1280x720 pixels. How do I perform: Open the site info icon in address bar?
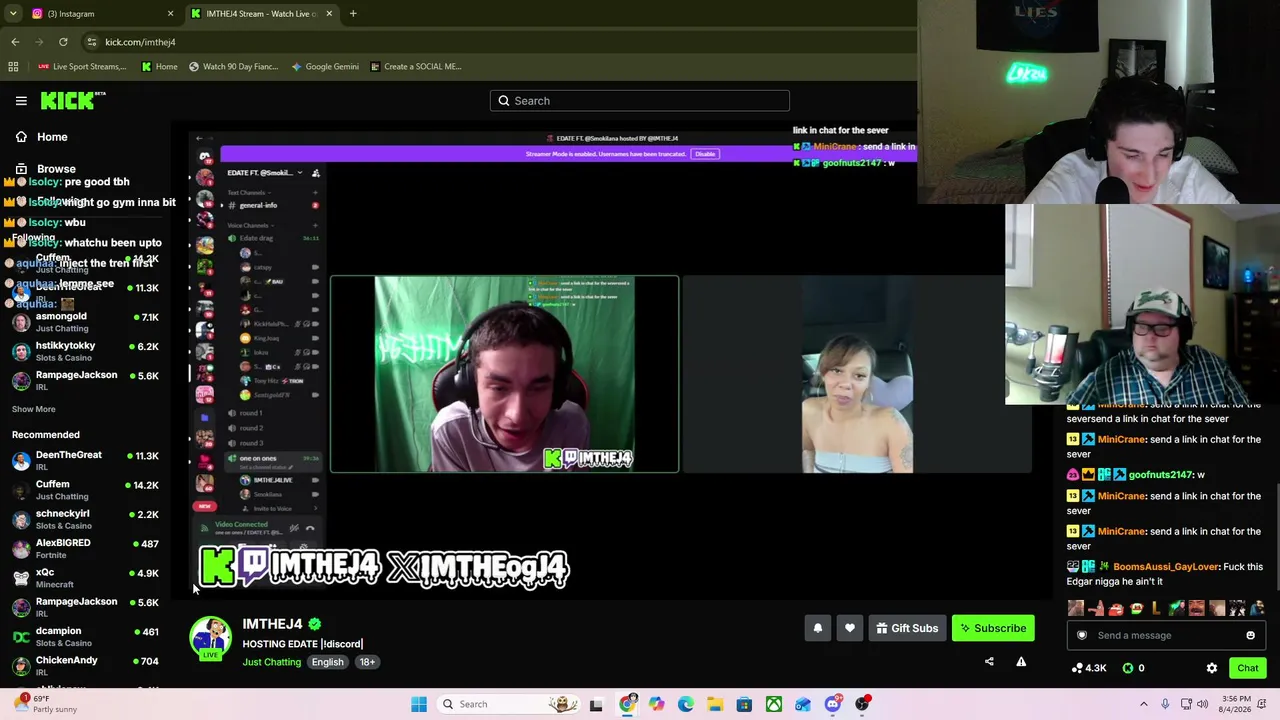pos(91,42)
